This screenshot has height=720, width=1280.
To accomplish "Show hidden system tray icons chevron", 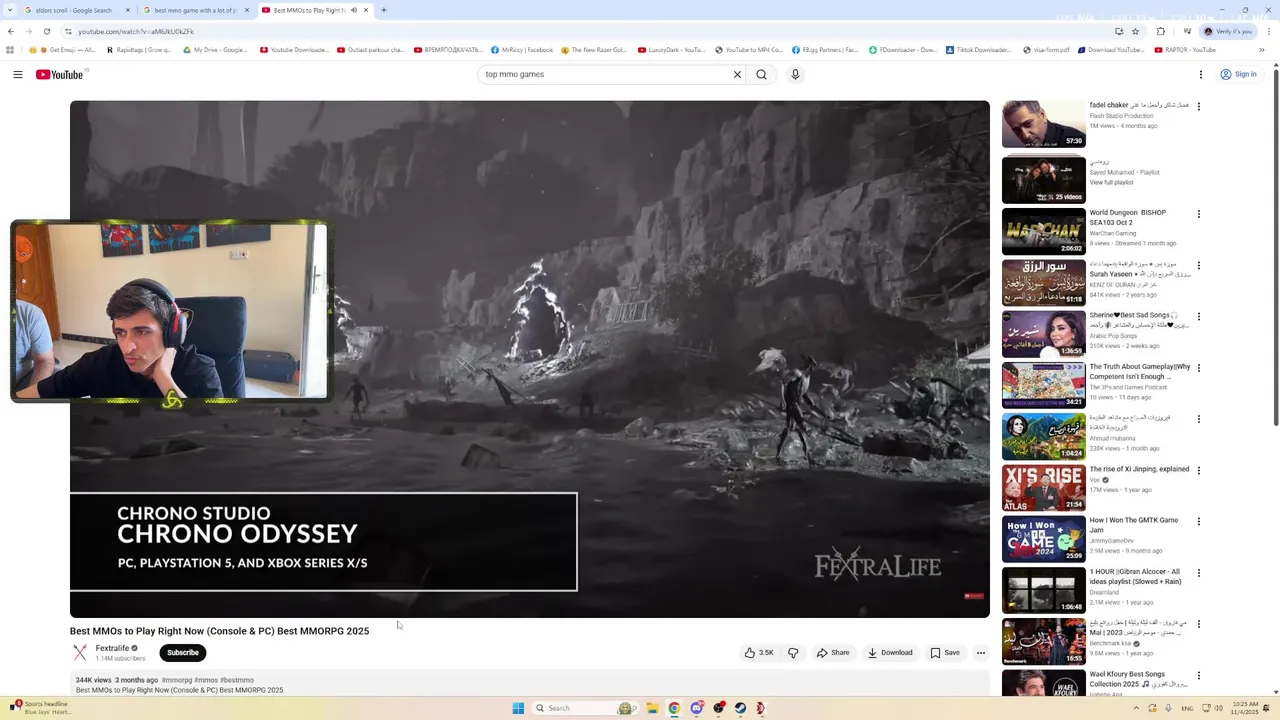I will coord(1135,708).
